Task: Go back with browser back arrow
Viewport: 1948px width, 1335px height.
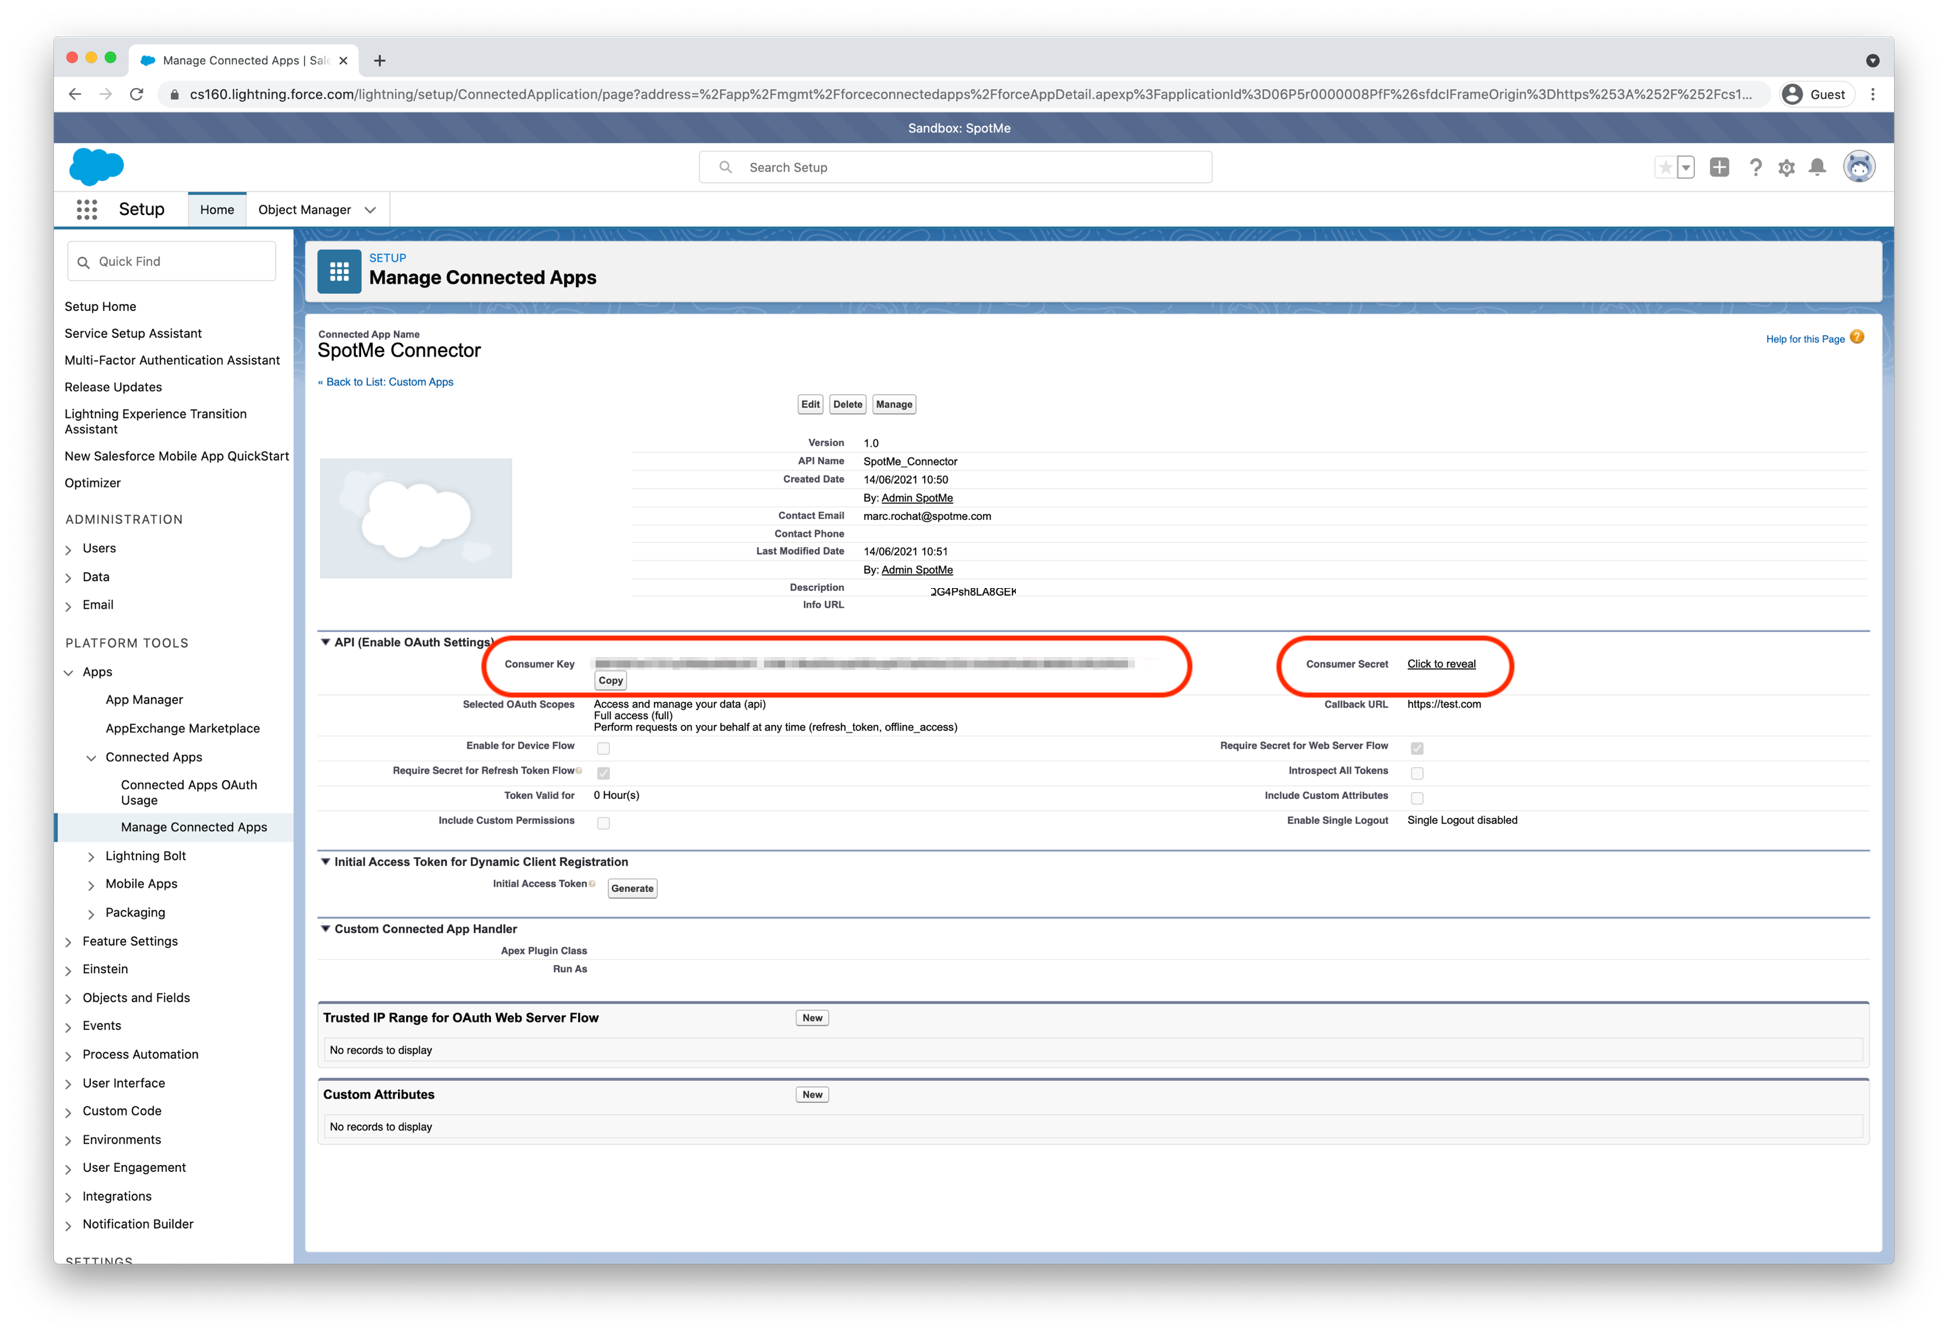Action: point(75,94)
